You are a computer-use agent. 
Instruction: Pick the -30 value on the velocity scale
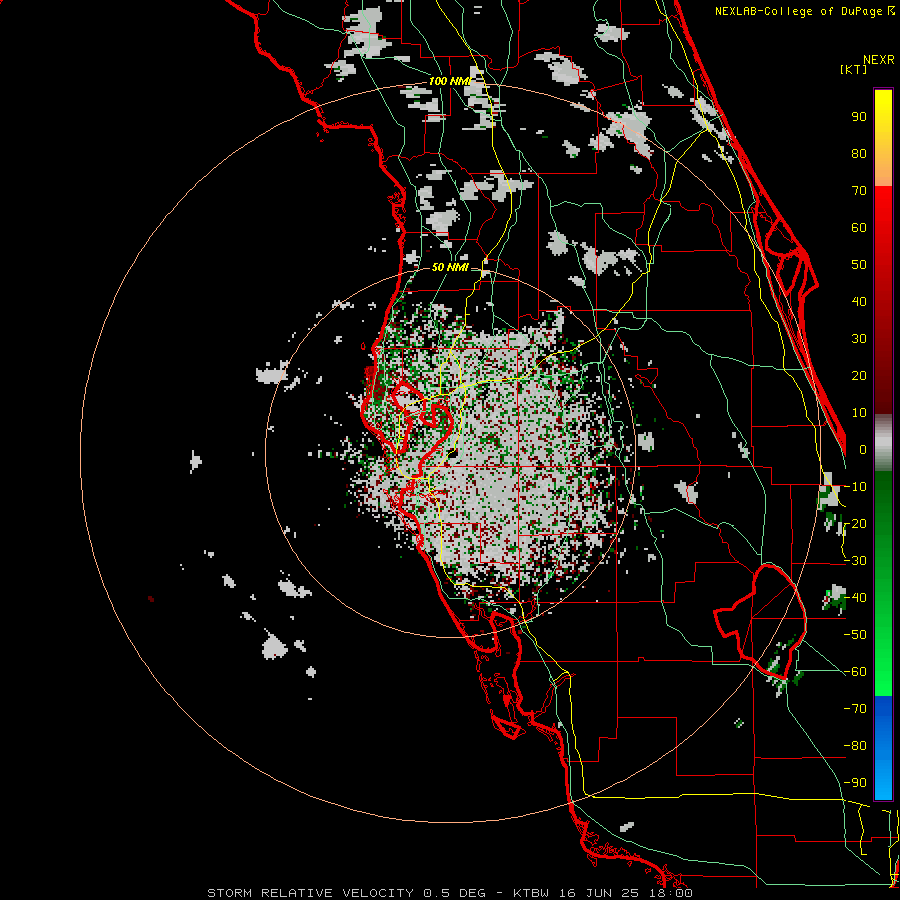[855, 561]
